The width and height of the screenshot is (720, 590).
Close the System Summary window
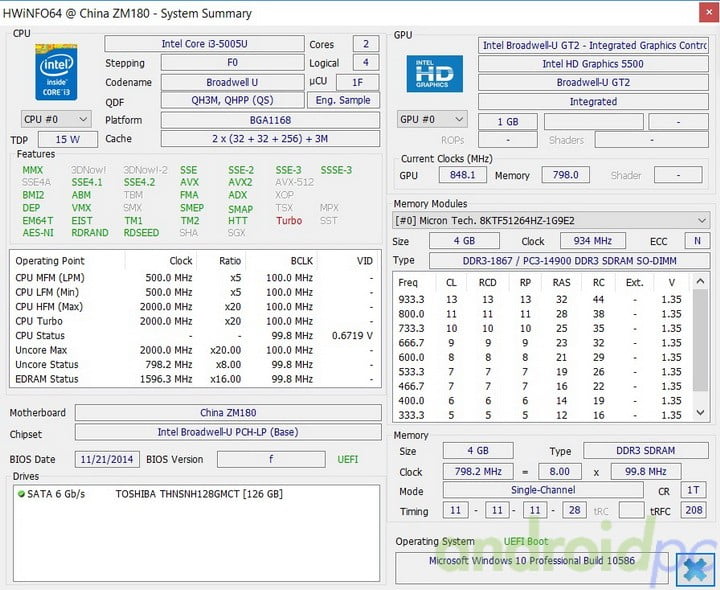point(709,12)
